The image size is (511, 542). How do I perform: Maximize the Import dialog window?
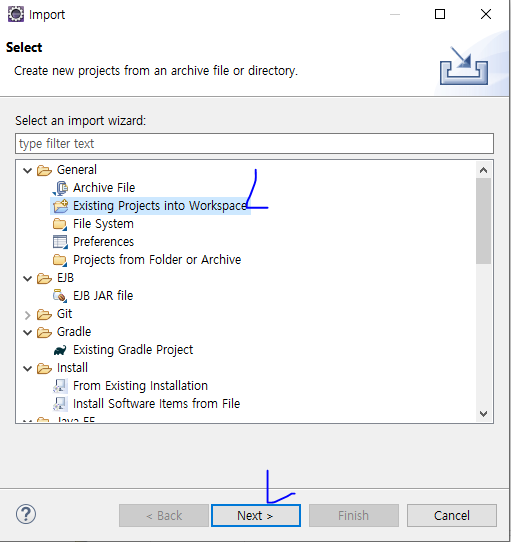coord(440,14)
